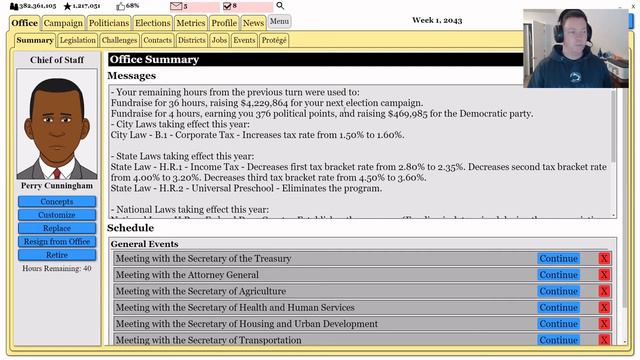The width and height of the screenshot is (640, 360).
Task: Open the mail envelope messages icon
Action: [x=176, y=6]
